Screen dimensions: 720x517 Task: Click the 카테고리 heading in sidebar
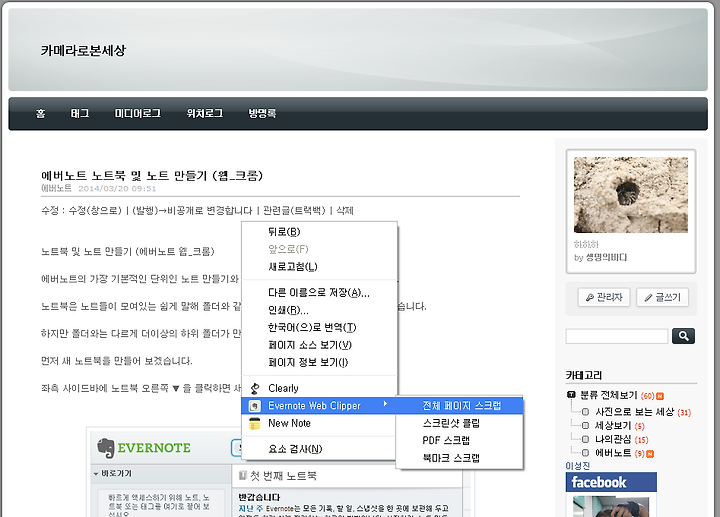[584, 376]
